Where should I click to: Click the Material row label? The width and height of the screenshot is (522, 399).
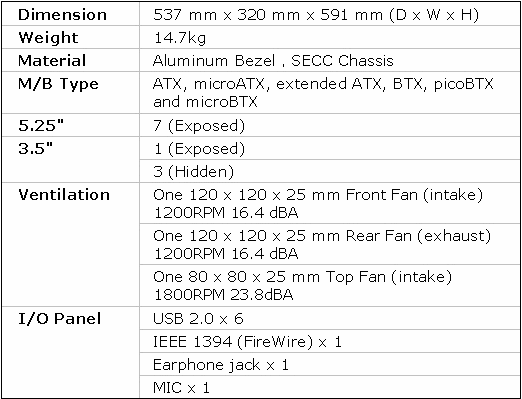[x=52, y=61]
